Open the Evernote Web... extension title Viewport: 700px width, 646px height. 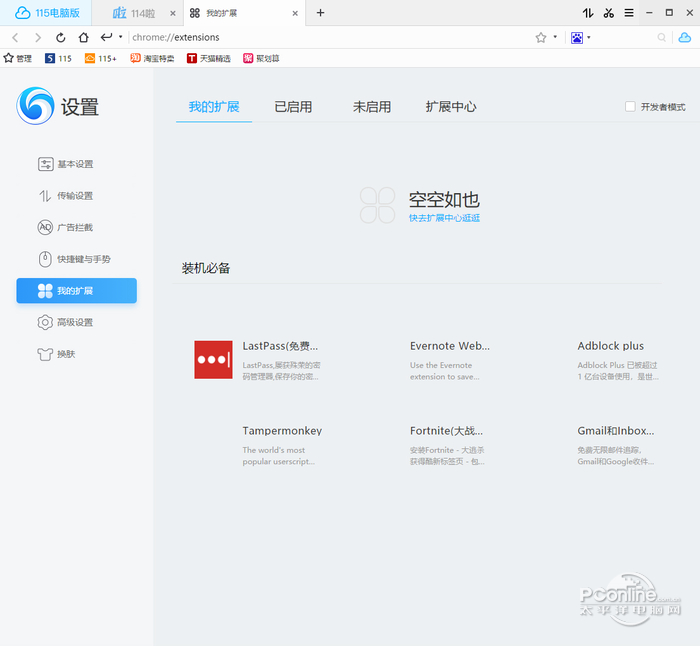pyautogui.click(x=450, y=346)
